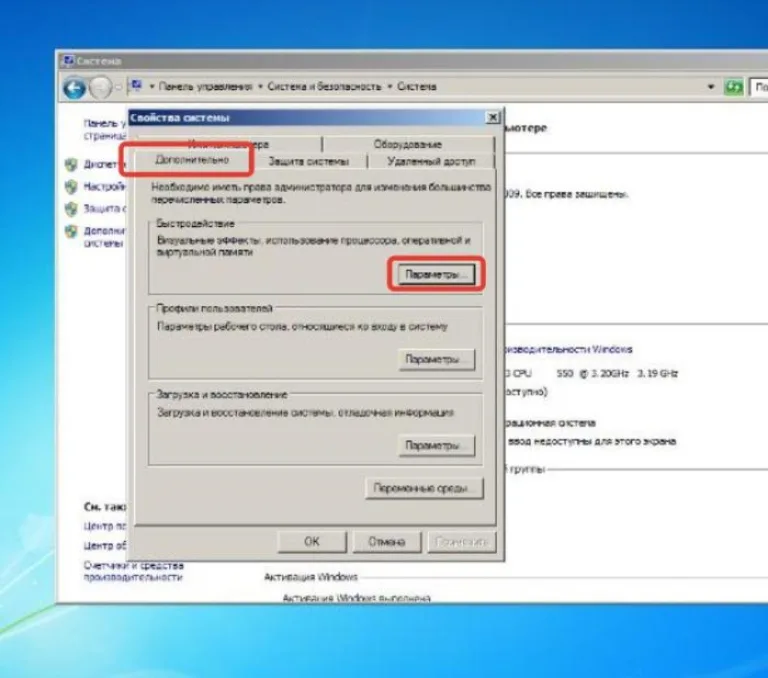The width and height of the screenshot is (768, 678).
Task: Confirm the dialog with OK
Action: click(312, 542)
